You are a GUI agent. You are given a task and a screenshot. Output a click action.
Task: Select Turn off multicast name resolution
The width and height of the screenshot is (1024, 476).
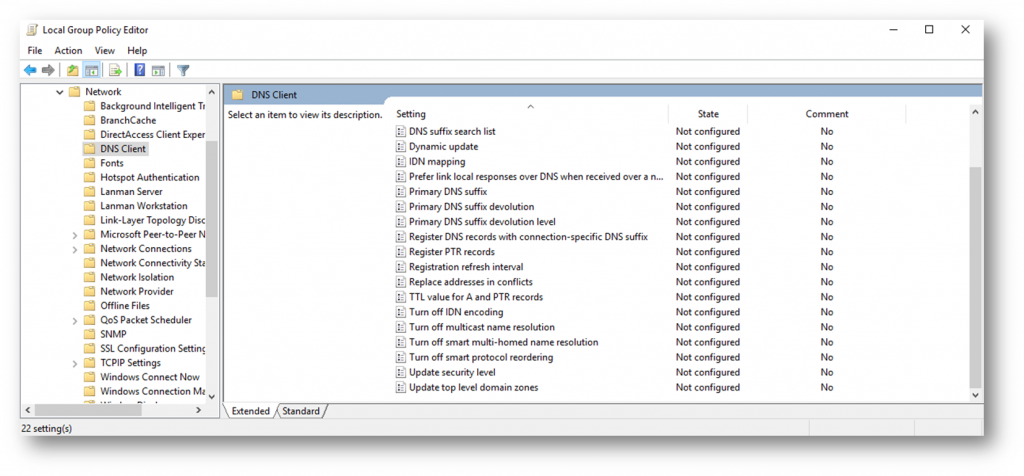click(481, 327)
